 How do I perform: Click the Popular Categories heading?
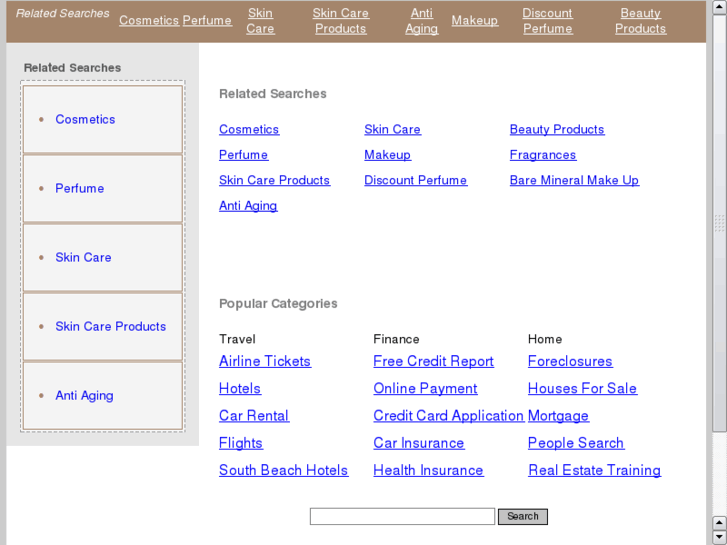coord(278,304)
